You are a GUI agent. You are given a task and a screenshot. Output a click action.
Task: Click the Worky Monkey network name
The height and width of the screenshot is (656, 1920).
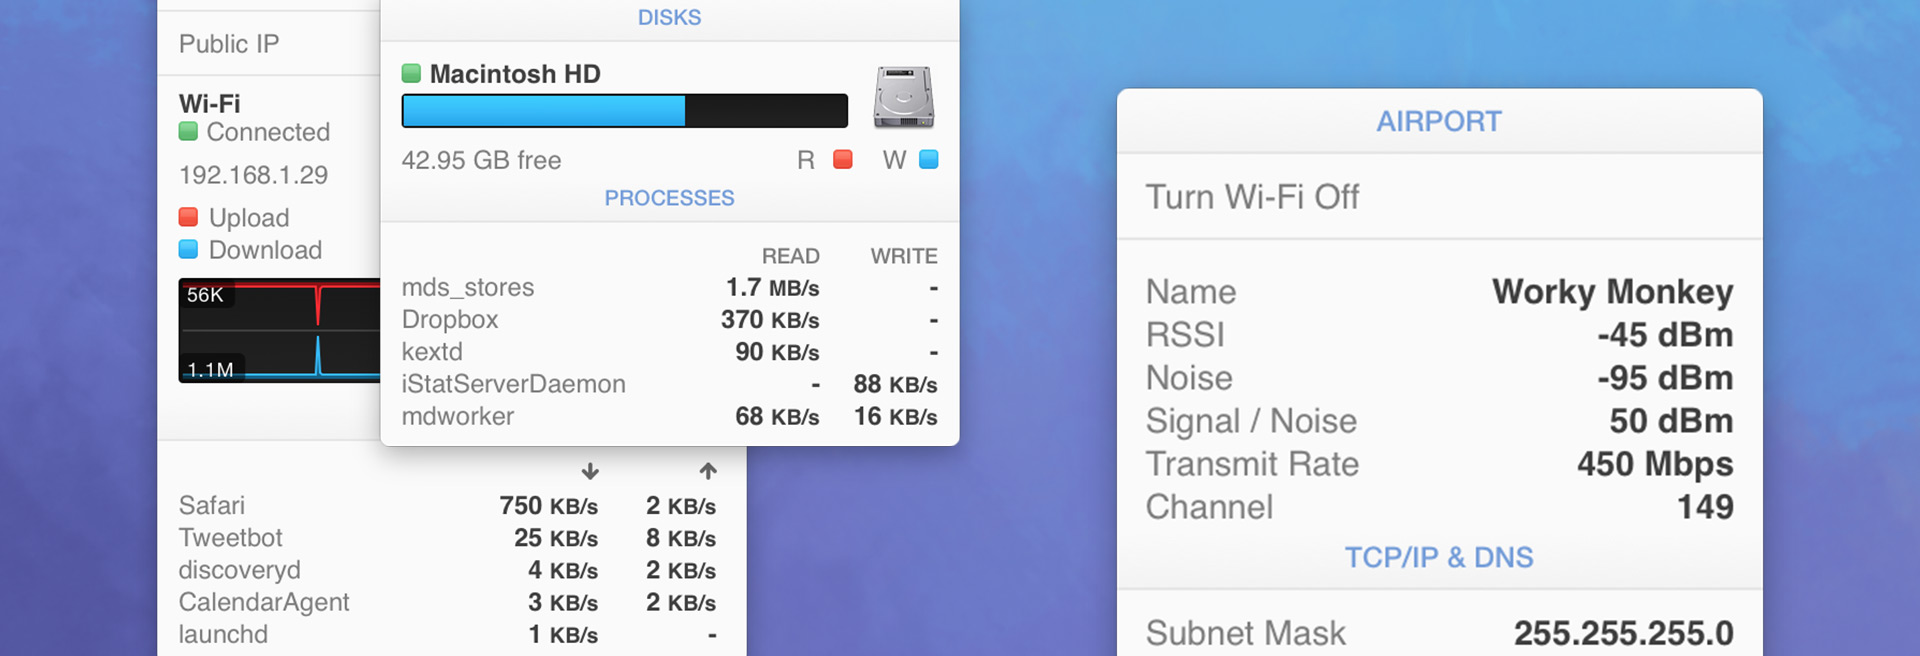coord(1612,292)
